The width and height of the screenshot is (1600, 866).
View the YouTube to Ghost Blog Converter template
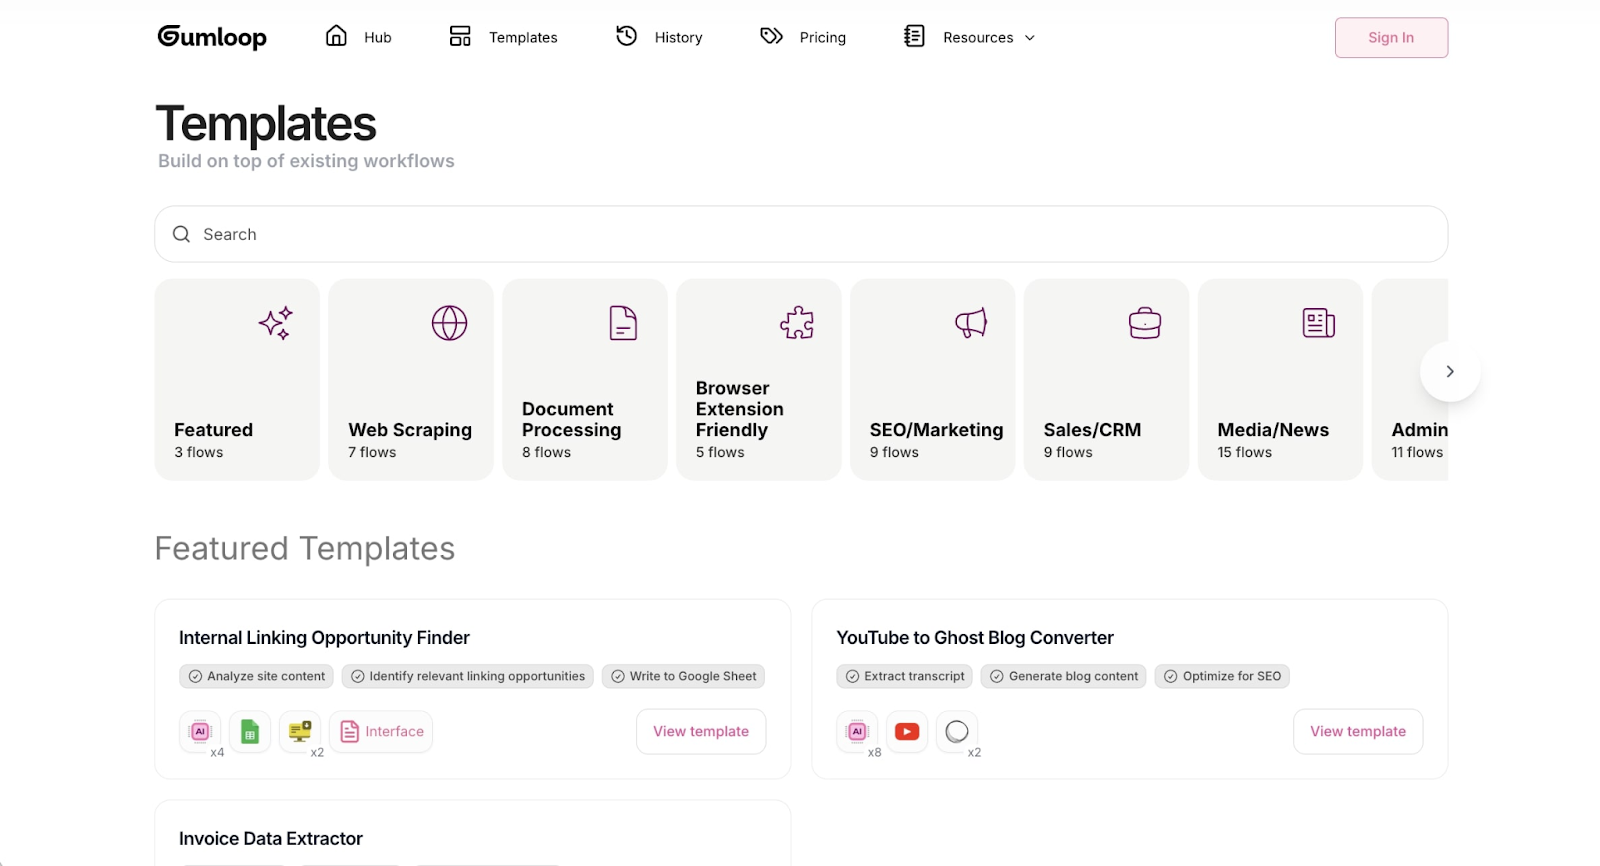1358,732
